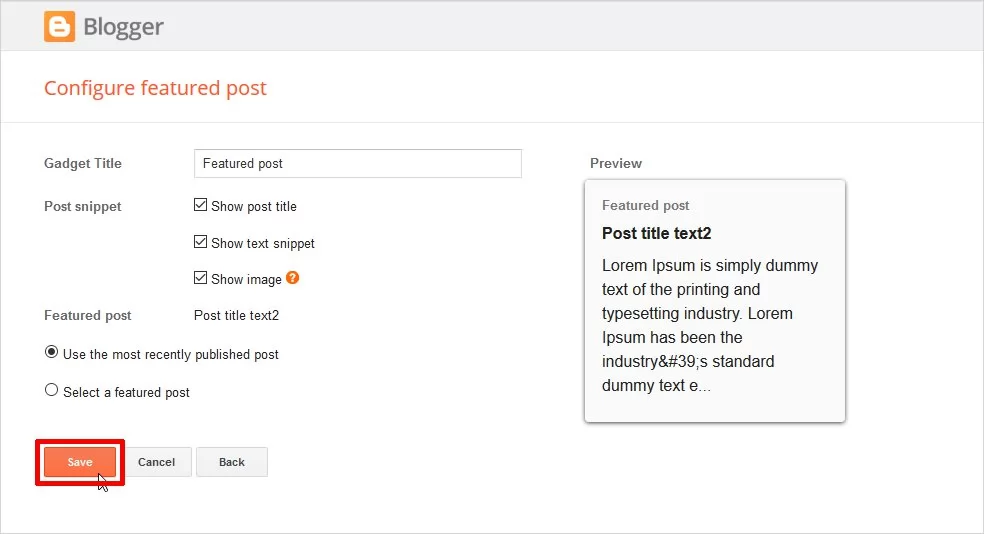Click the Cancel button

coord(156,462)
